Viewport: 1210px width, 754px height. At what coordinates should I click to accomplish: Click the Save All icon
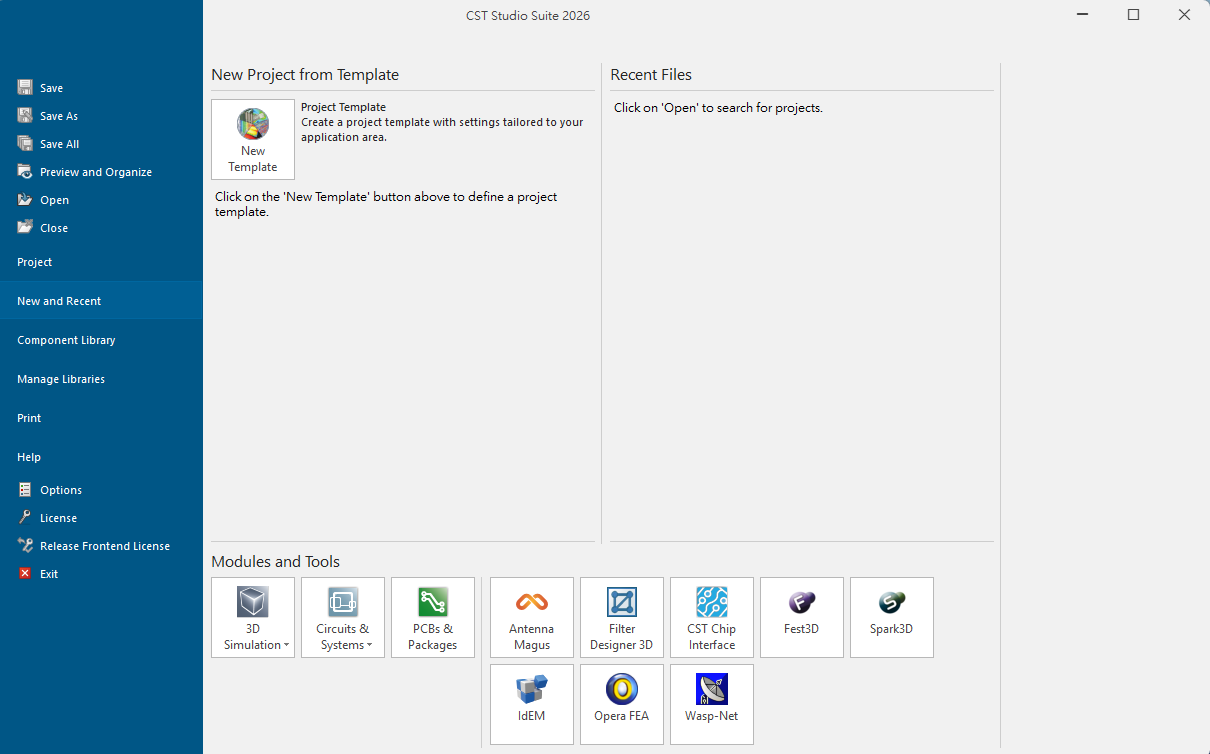(25, 144)
